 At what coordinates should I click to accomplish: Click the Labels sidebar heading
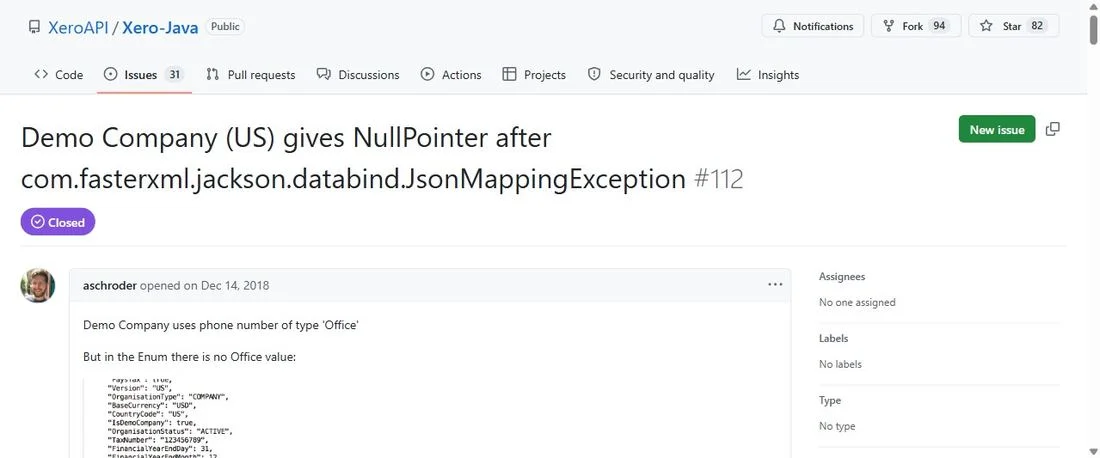coord(833,339)
